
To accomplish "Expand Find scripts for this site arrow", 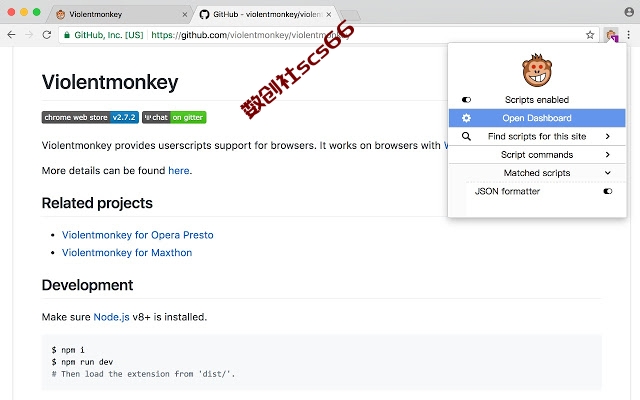I will coord(607,136).
